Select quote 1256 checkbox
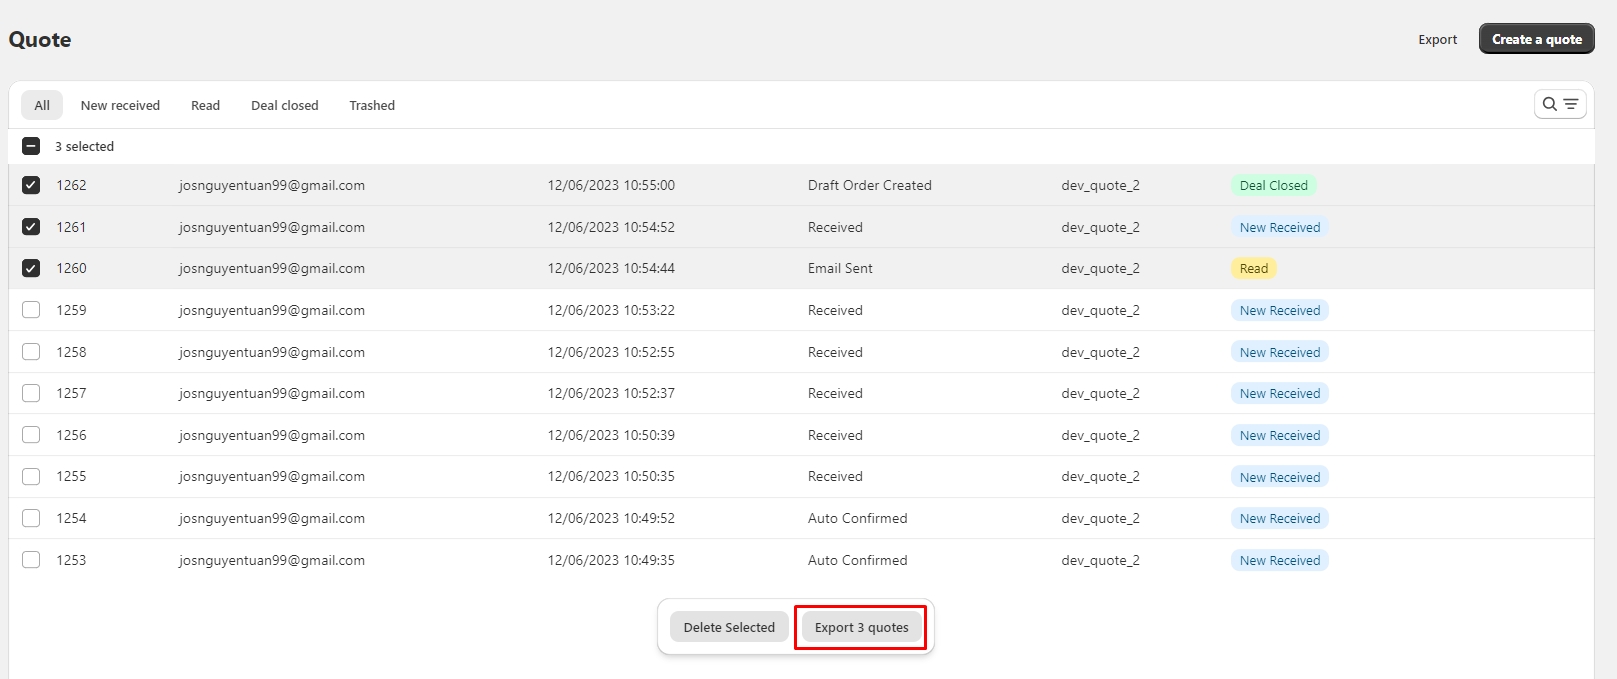This screenshot has width=1617, height=679. click(x=31, y=435)
